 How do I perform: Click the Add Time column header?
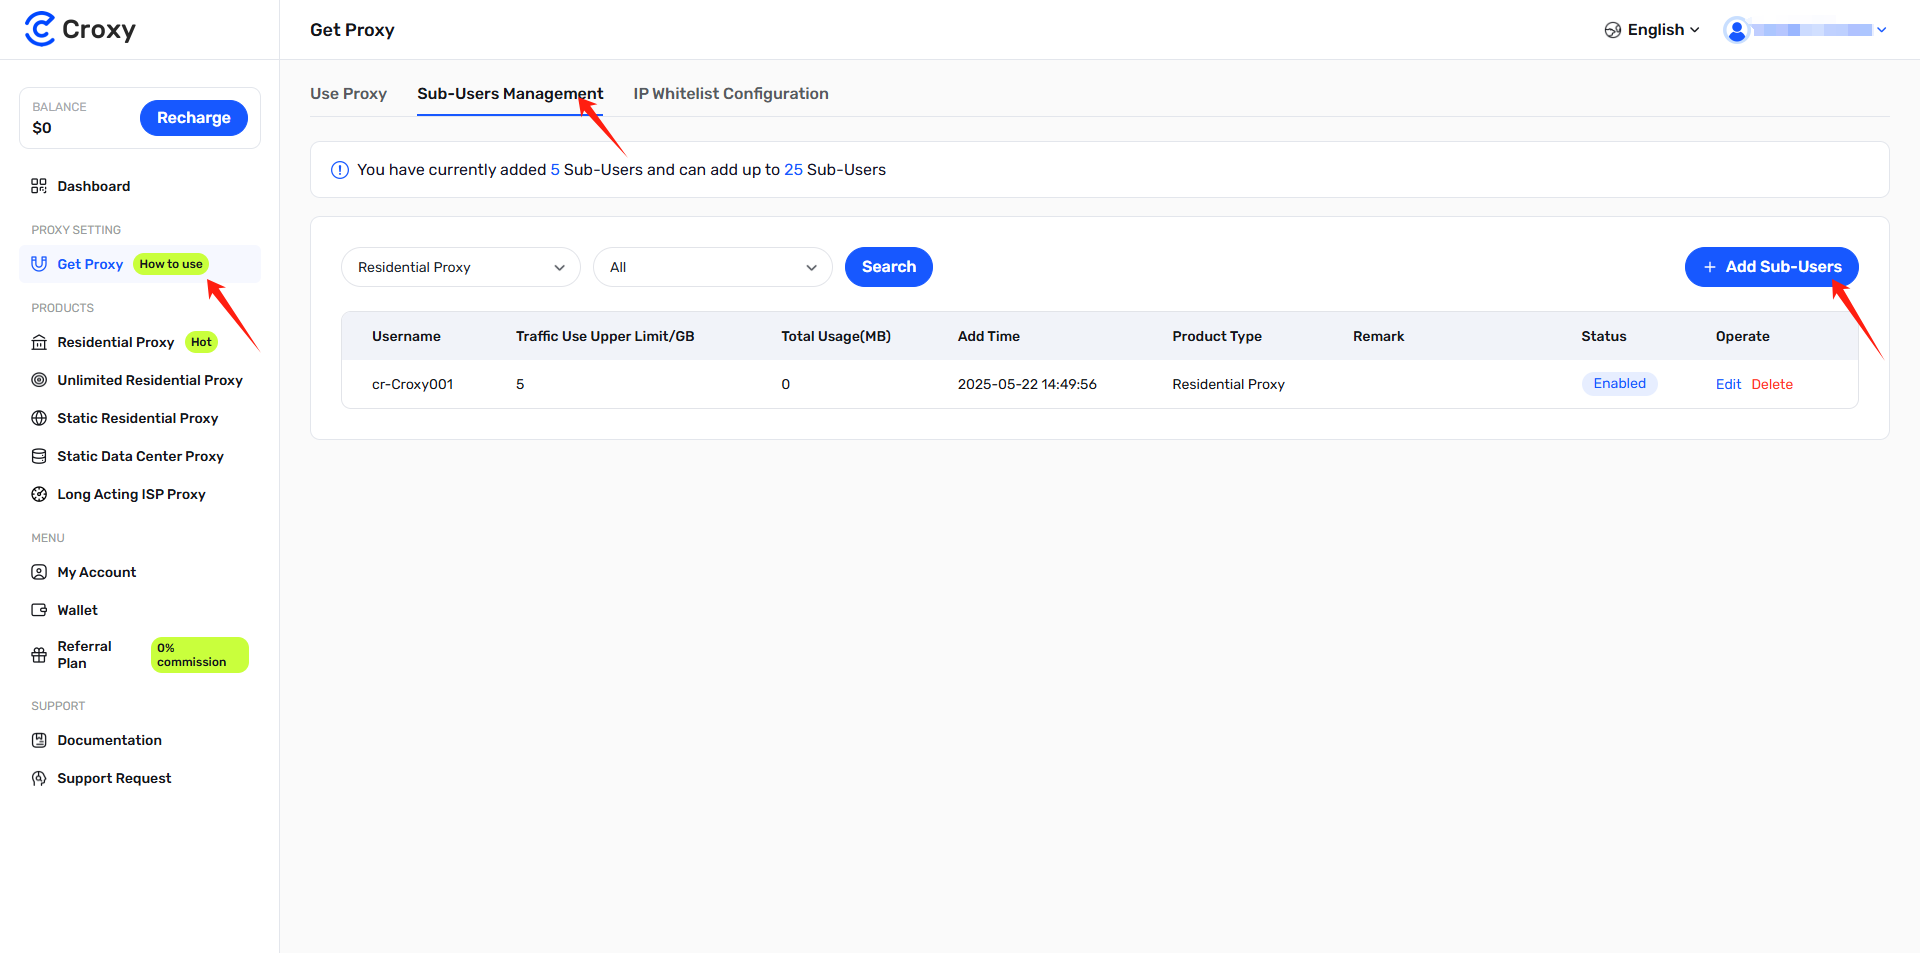tap(989, 336)
